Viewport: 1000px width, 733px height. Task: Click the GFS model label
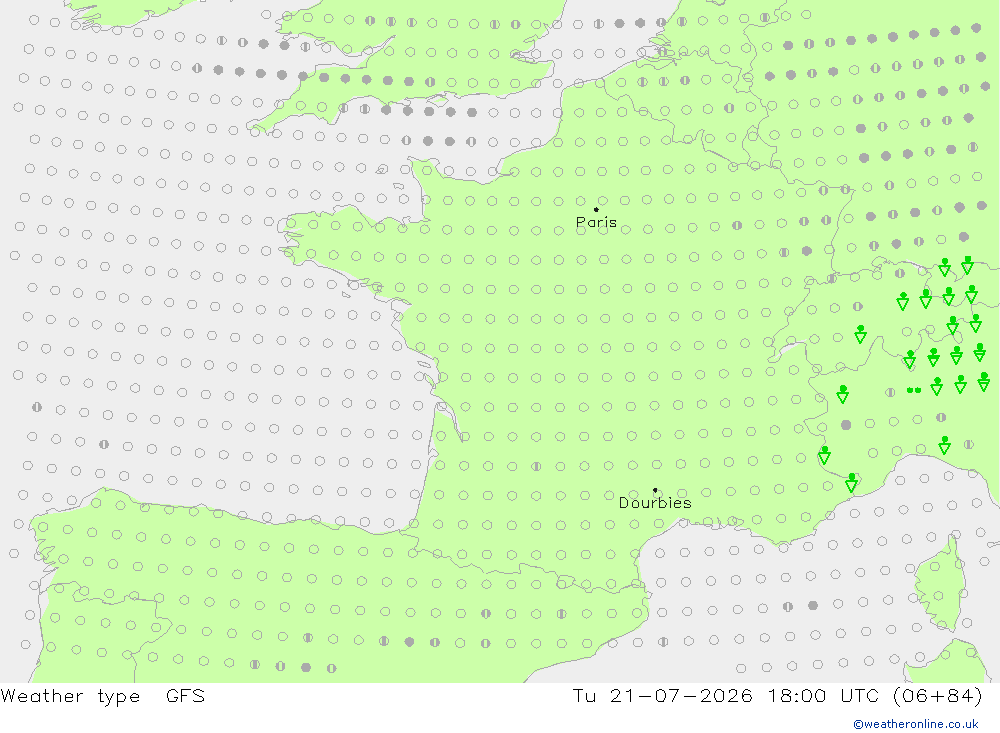[x=186, y=695]
